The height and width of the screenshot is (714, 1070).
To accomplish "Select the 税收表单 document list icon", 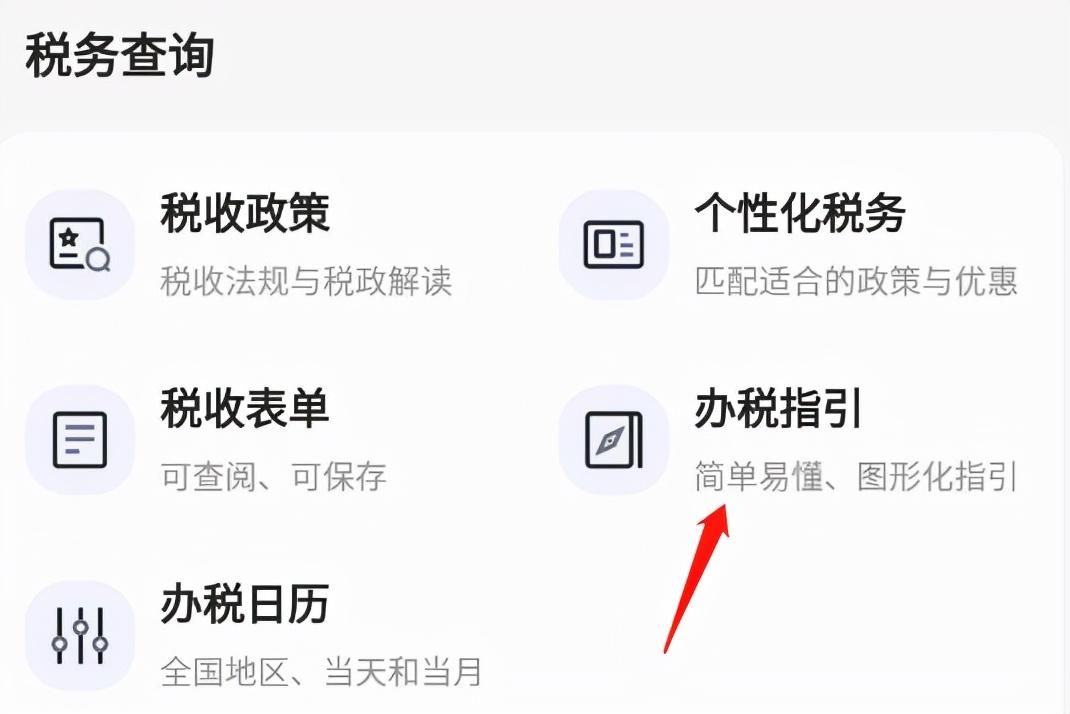I will [80, 440].
